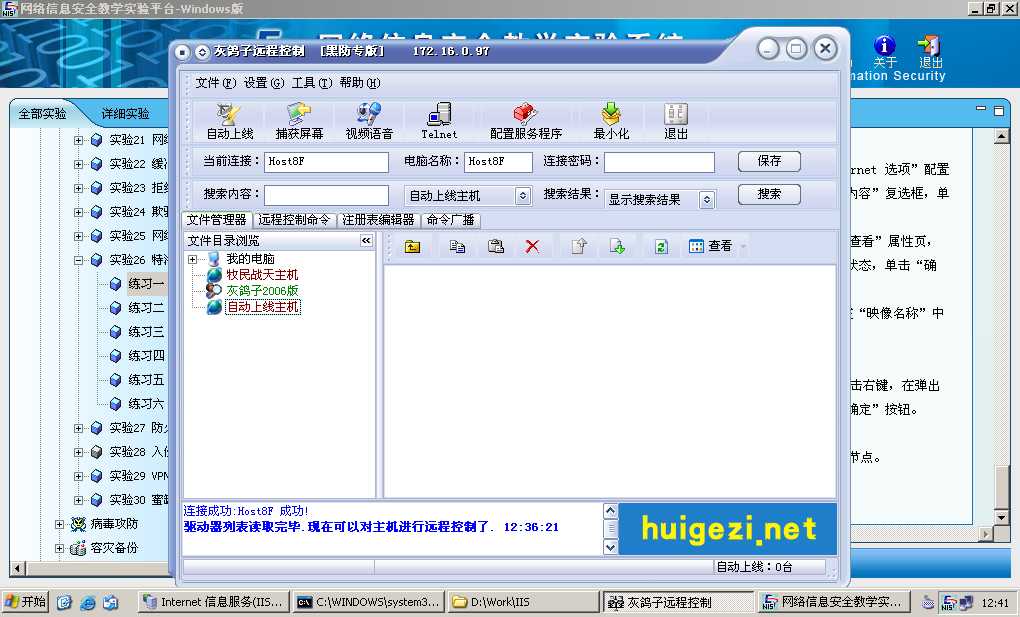
Task: Click the roll-up button in 灰鸽子 title bar
Action: click(x=202, y=51)
